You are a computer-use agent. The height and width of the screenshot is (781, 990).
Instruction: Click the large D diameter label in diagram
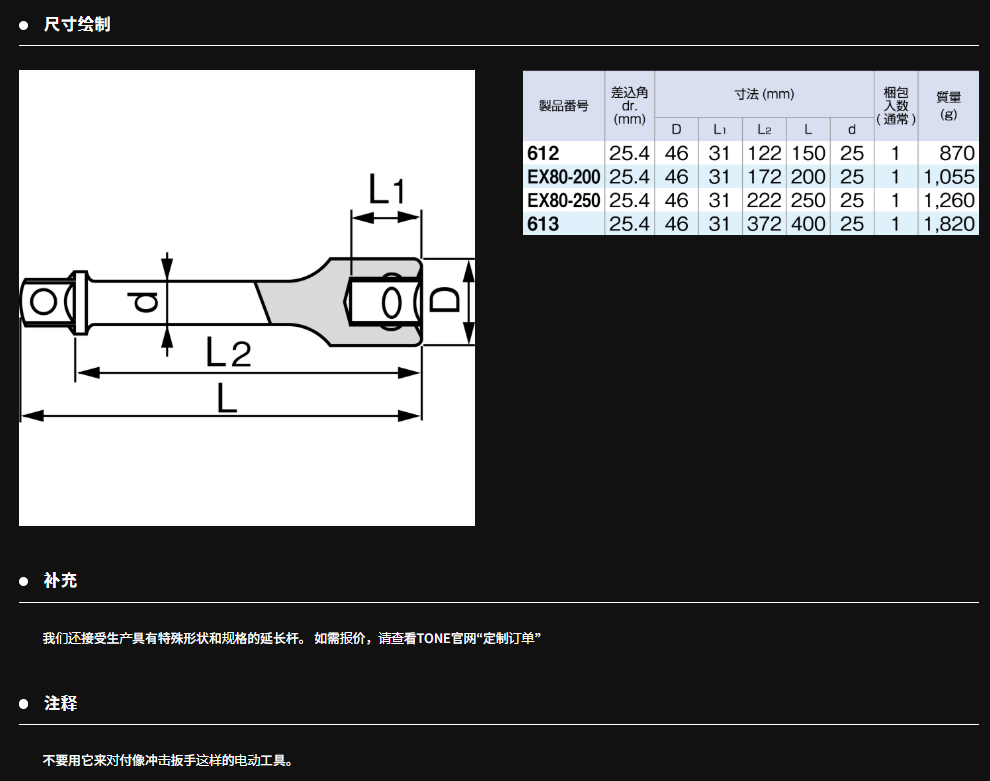coord(448,300)
